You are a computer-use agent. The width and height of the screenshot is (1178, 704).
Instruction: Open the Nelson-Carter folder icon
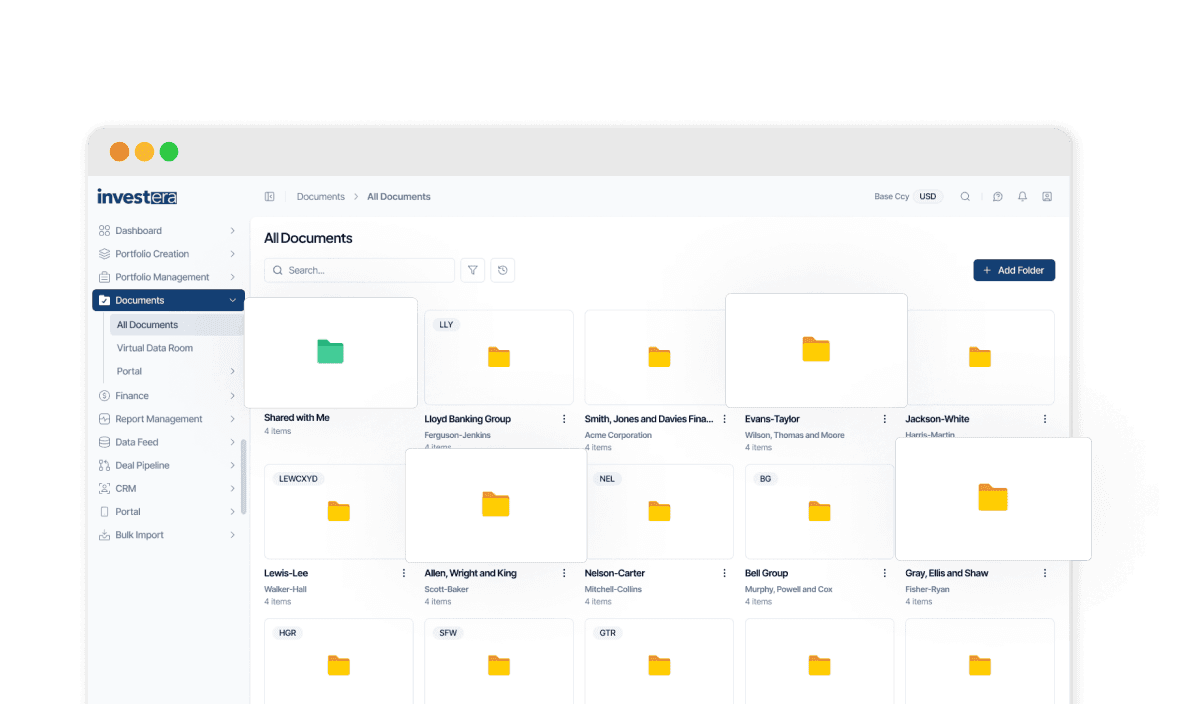click(x=659, y=512)
